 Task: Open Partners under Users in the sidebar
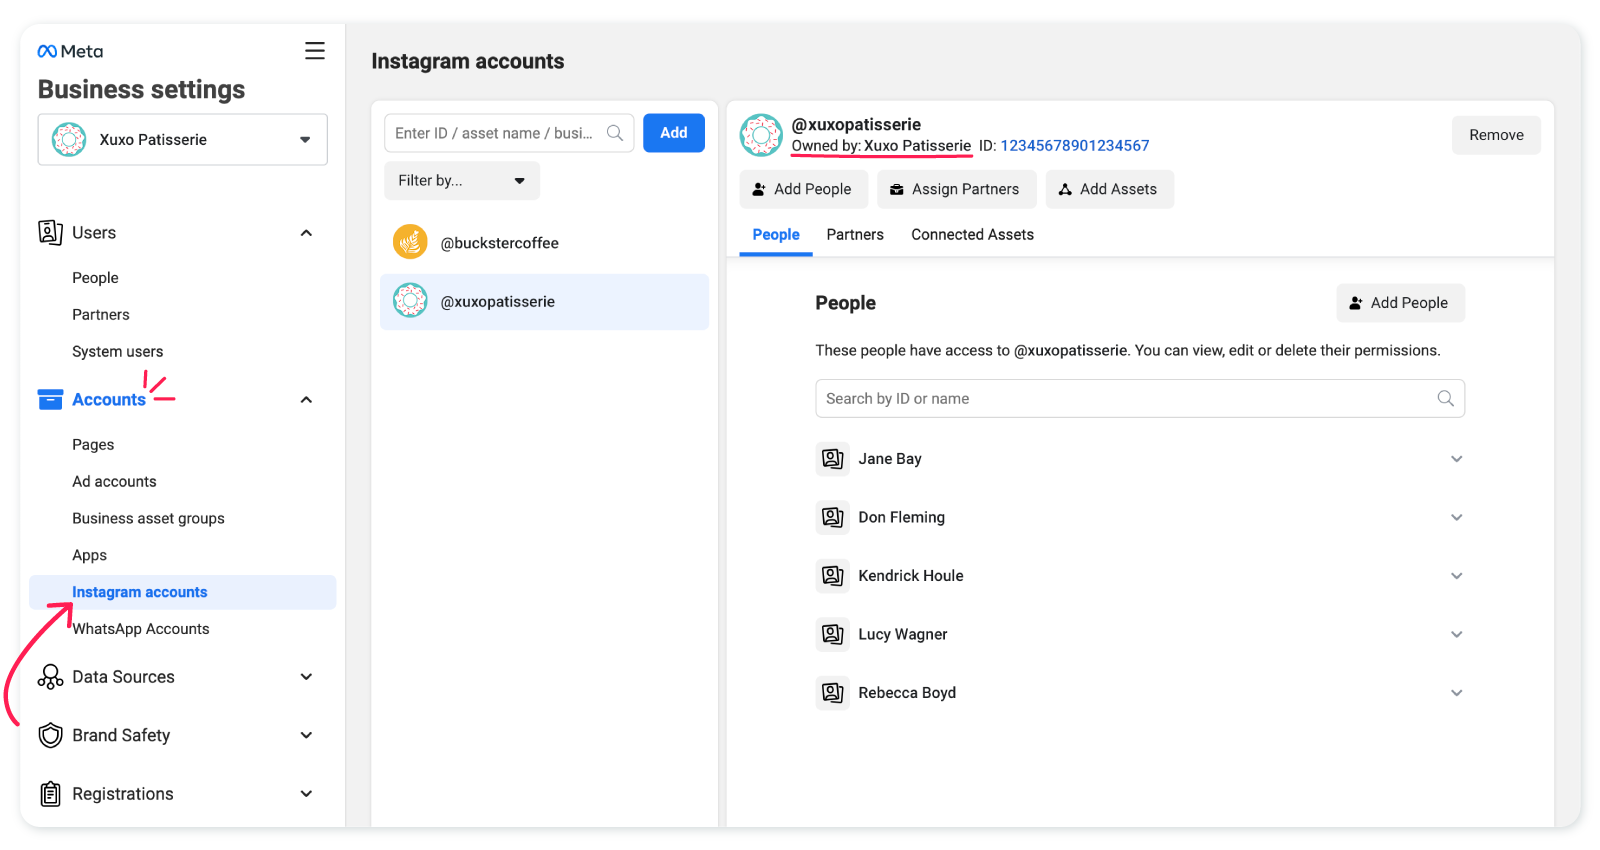[101, 315]
